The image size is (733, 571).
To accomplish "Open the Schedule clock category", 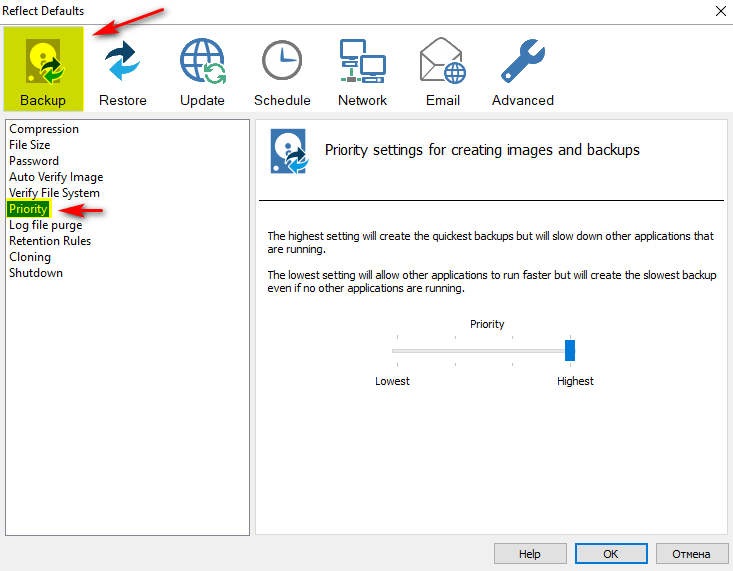I will click(x=282, y=72).
